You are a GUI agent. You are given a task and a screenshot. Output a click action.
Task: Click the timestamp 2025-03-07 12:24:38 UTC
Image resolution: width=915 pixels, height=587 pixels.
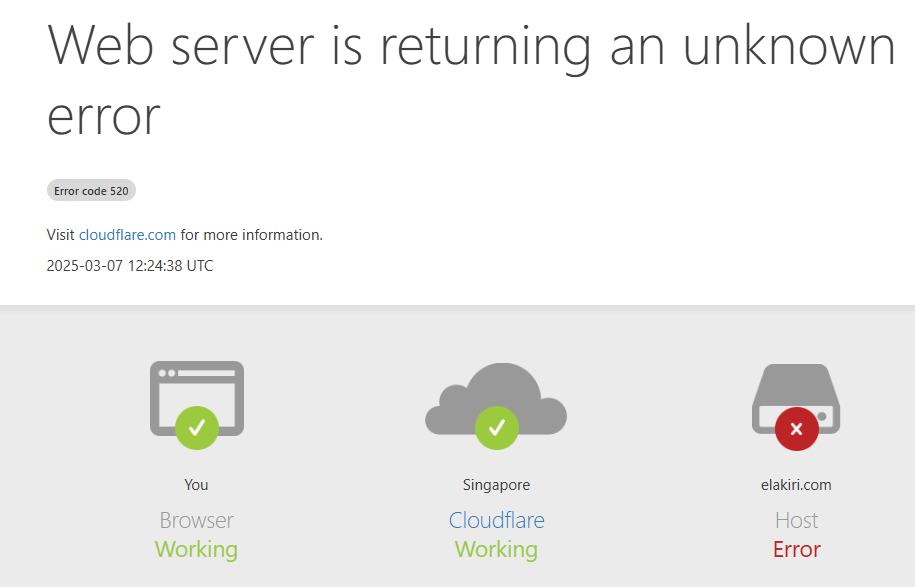point(130,265)
